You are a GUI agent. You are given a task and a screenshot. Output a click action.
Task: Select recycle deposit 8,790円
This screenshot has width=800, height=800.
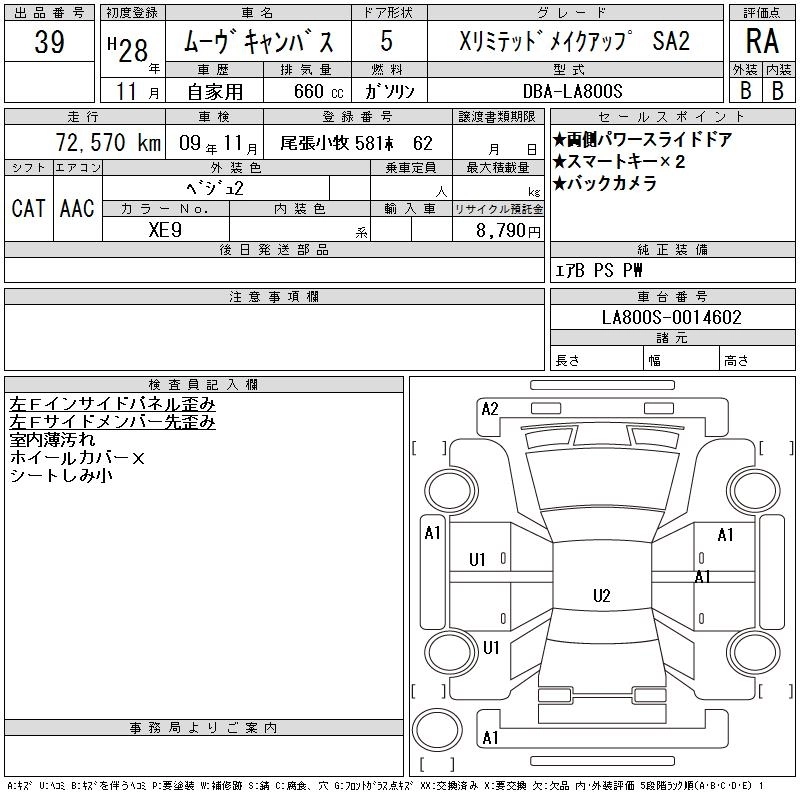(508, 230)
